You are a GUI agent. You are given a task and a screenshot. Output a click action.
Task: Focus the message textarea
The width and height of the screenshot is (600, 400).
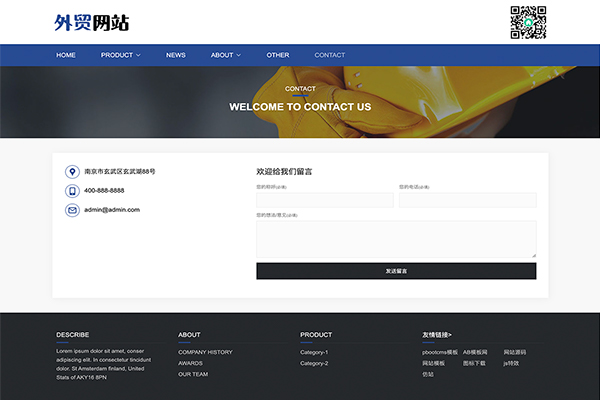[x=396, y=239]
